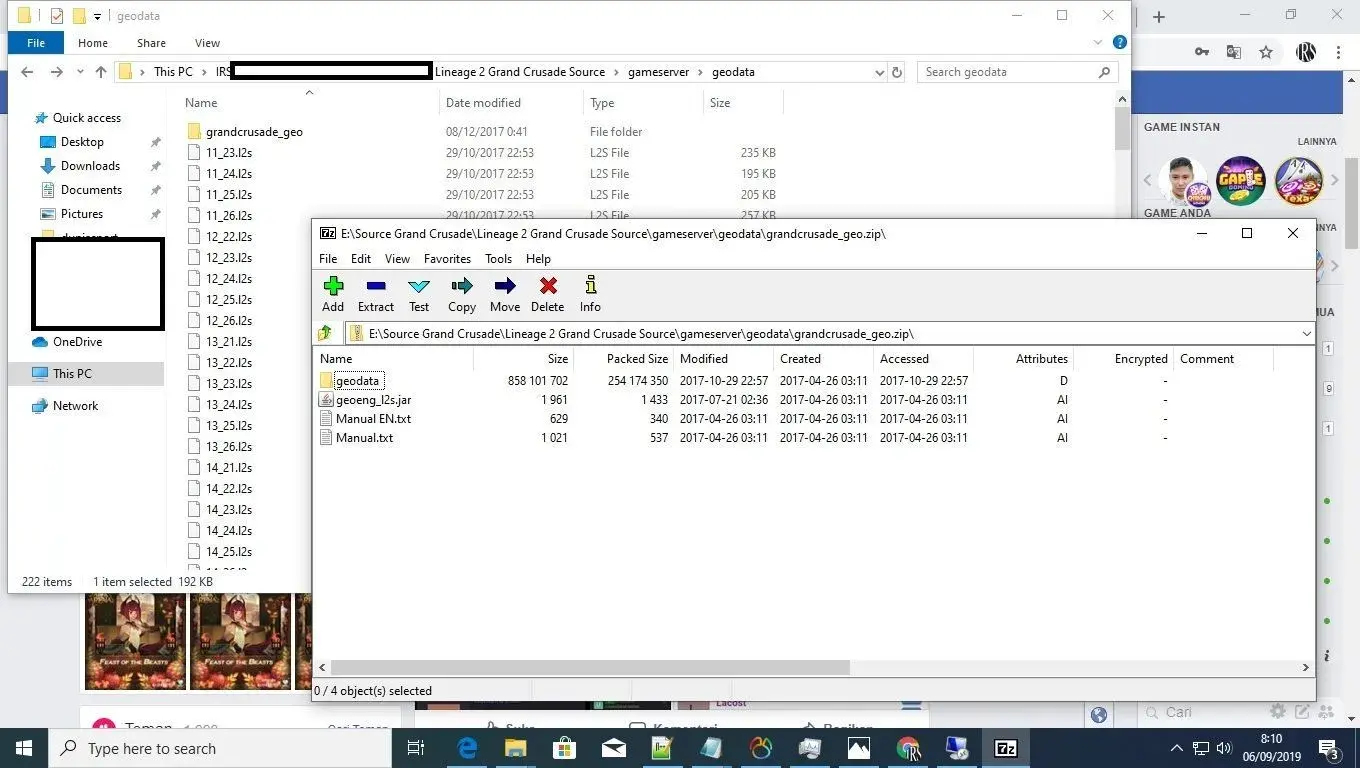Click the horizontal scrollbar in 7-Zip
The image size is (1360, 768).
click(x=589, y=667)
